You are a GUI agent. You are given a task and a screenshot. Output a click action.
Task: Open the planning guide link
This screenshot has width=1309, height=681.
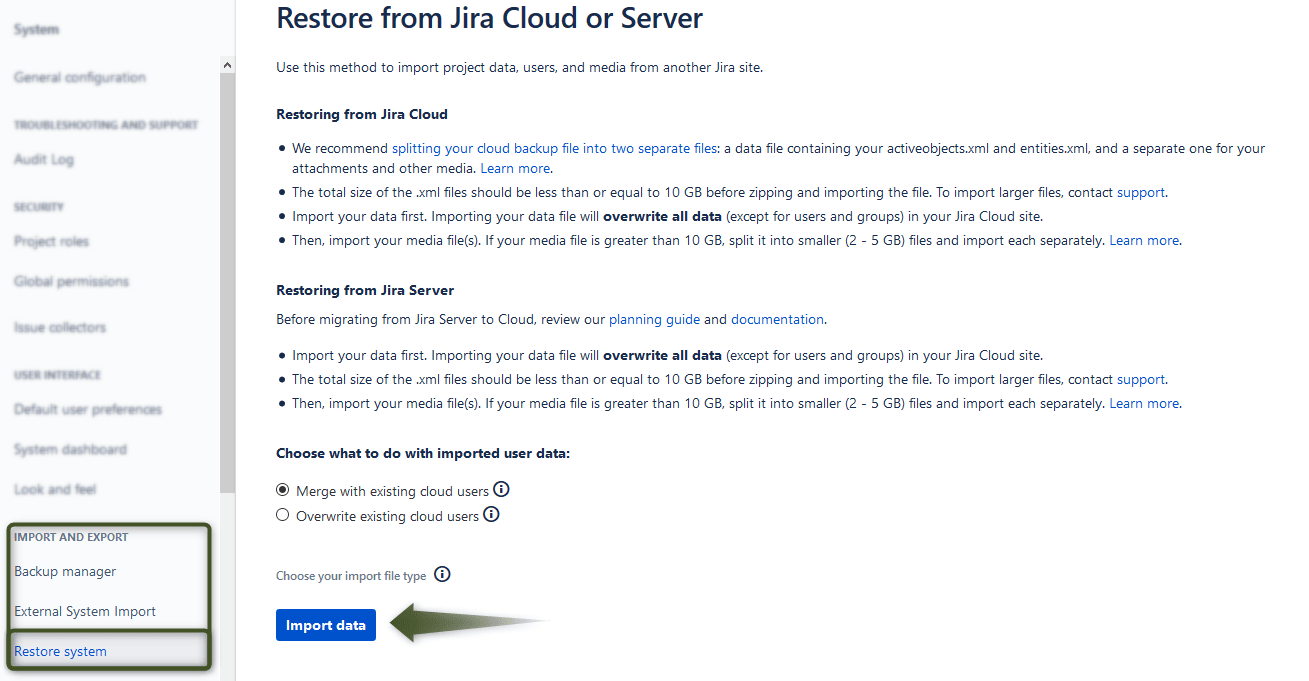click(654, 319)
